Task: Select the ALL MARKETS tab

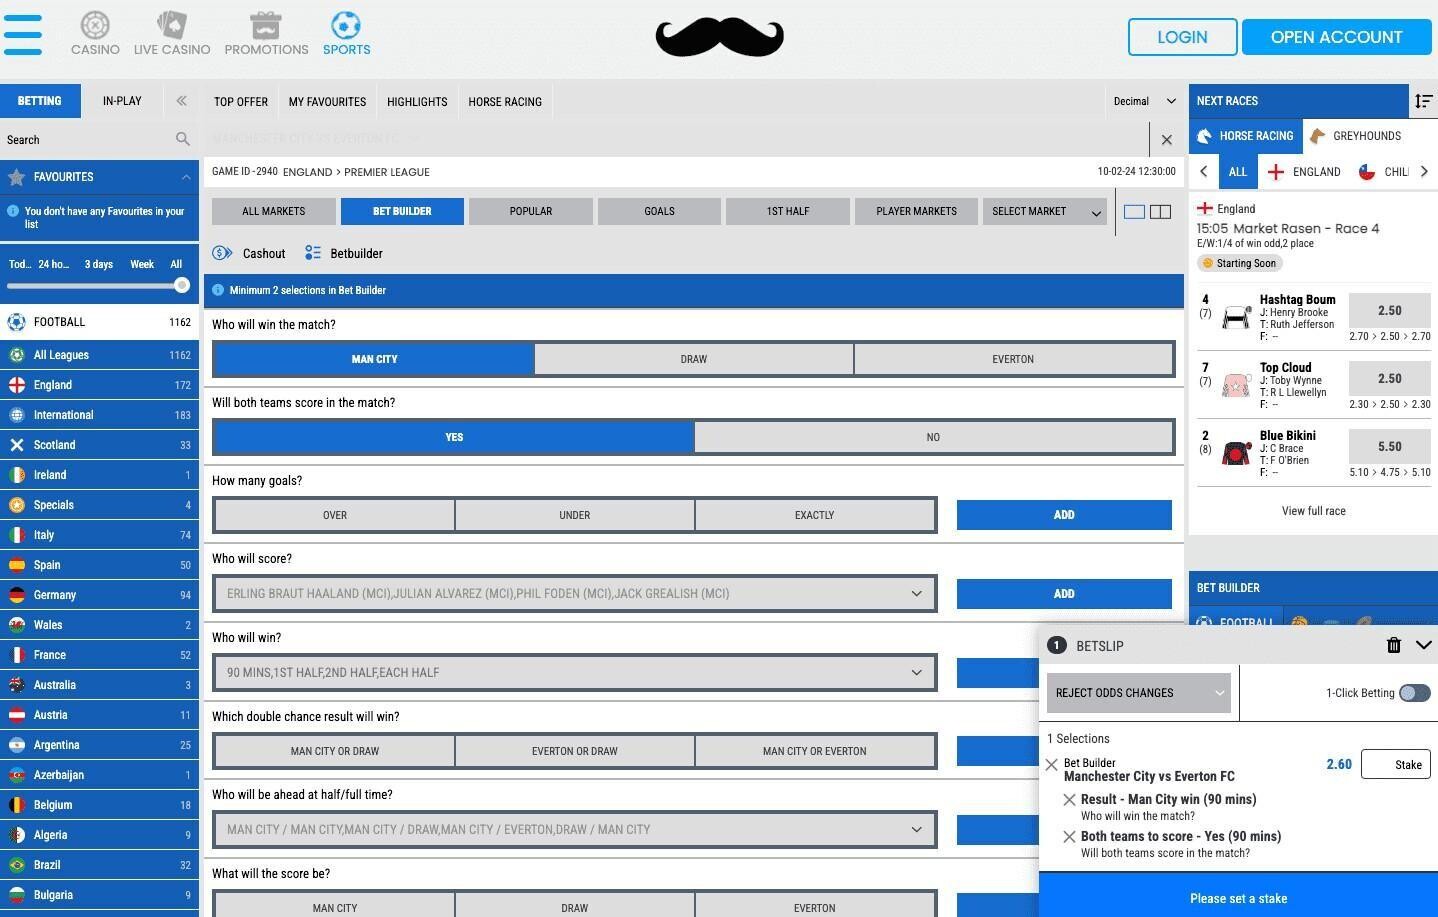Action: coord(274,211)
